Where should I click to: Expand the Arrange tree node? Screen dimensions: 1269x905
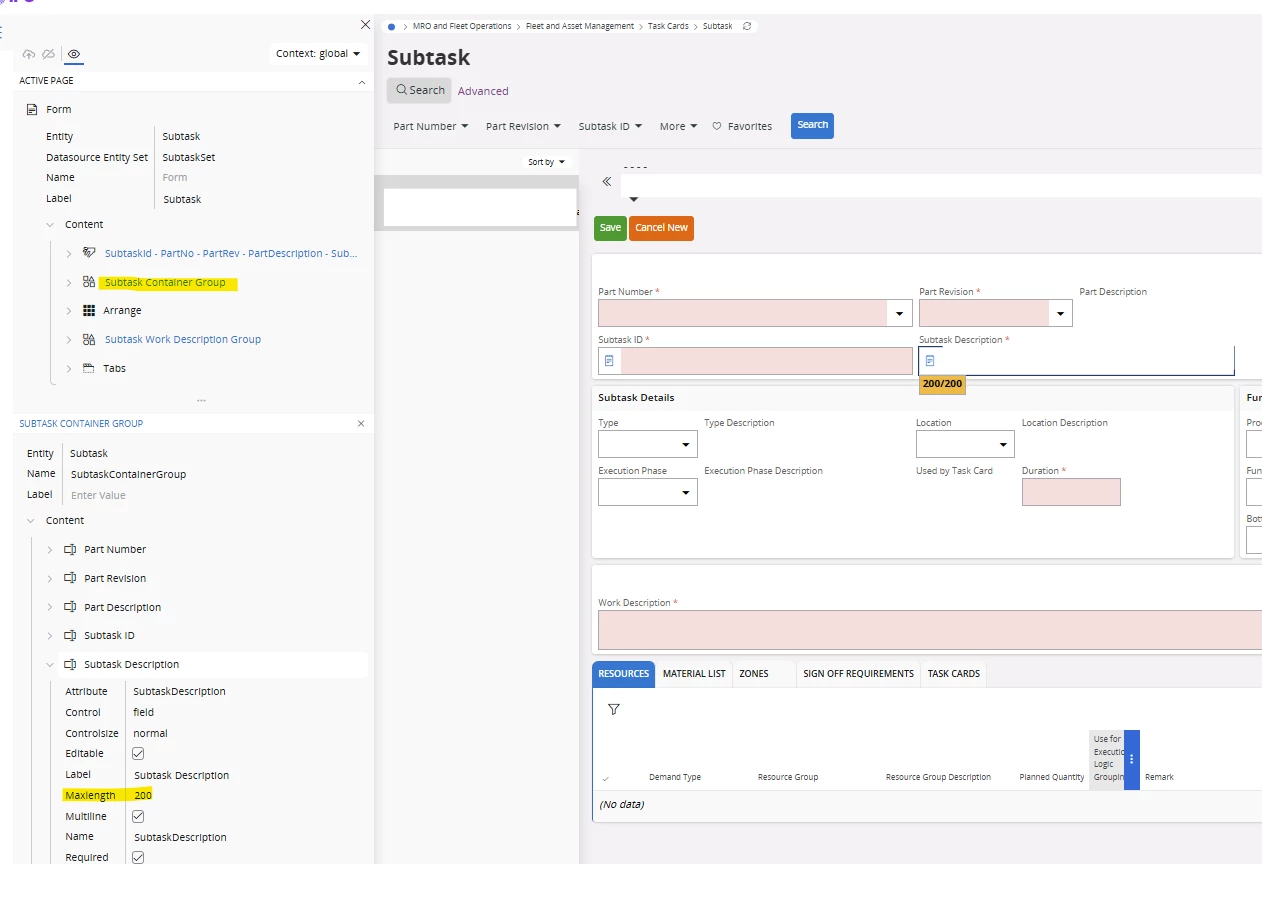69,311
